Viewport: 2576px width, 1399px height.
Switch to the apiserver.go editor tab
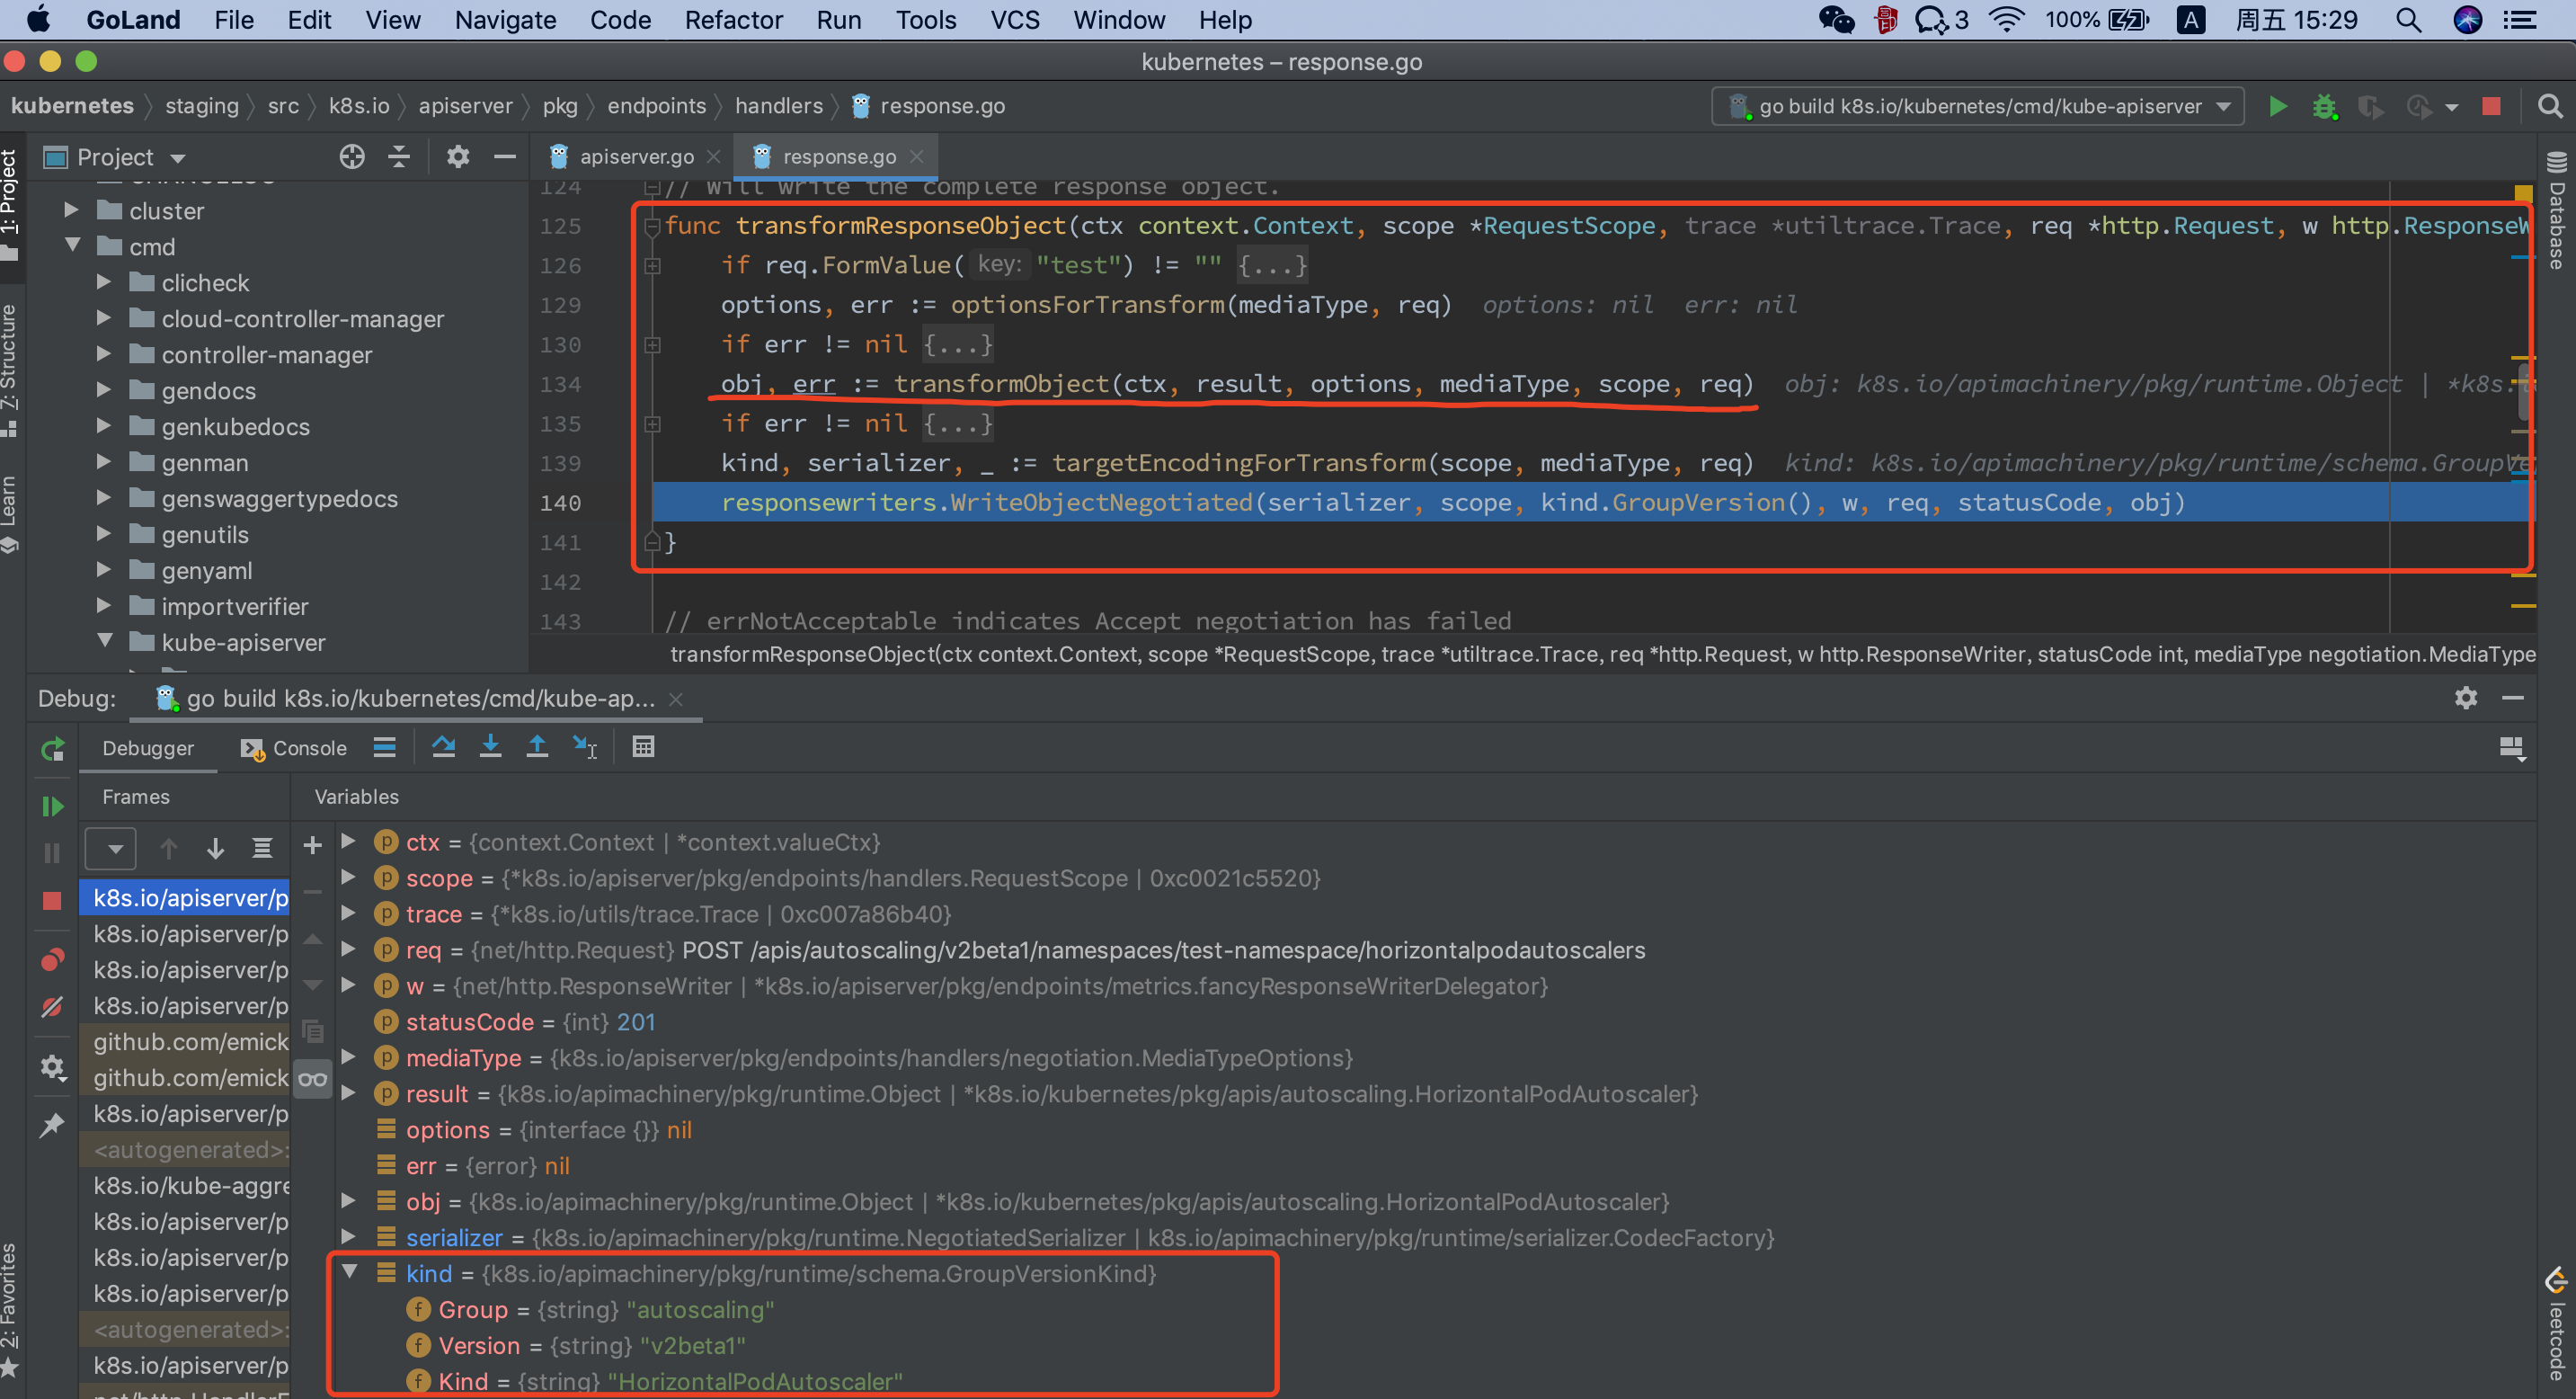(636, 156)
